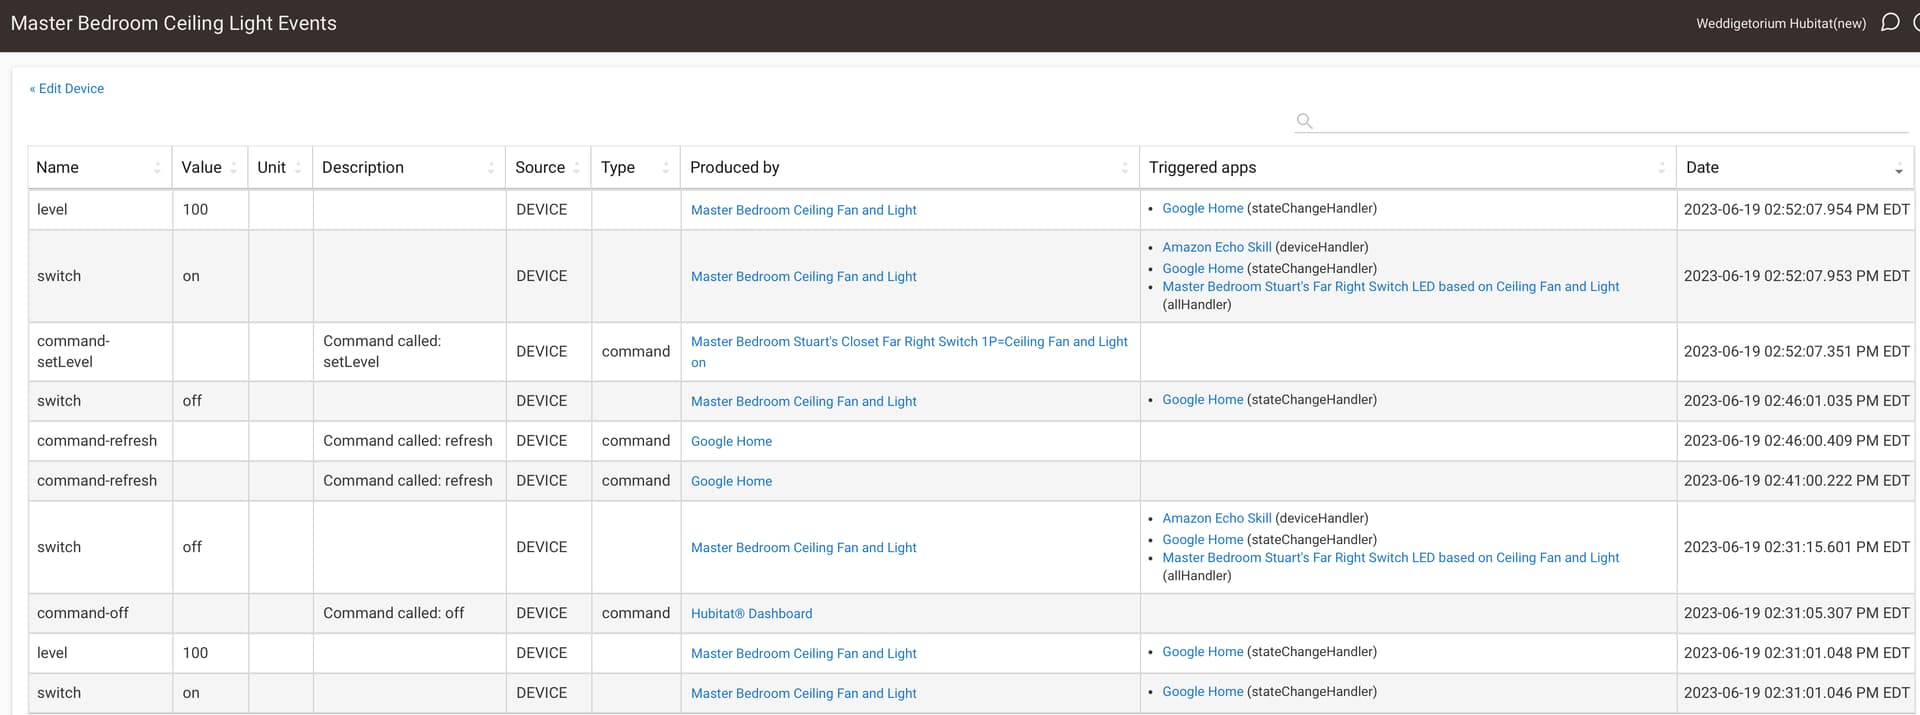Viewport: 1920px width, 715px height.
Task: Open Hubitat Dashboard producer link
Action: tap(751, 614)
